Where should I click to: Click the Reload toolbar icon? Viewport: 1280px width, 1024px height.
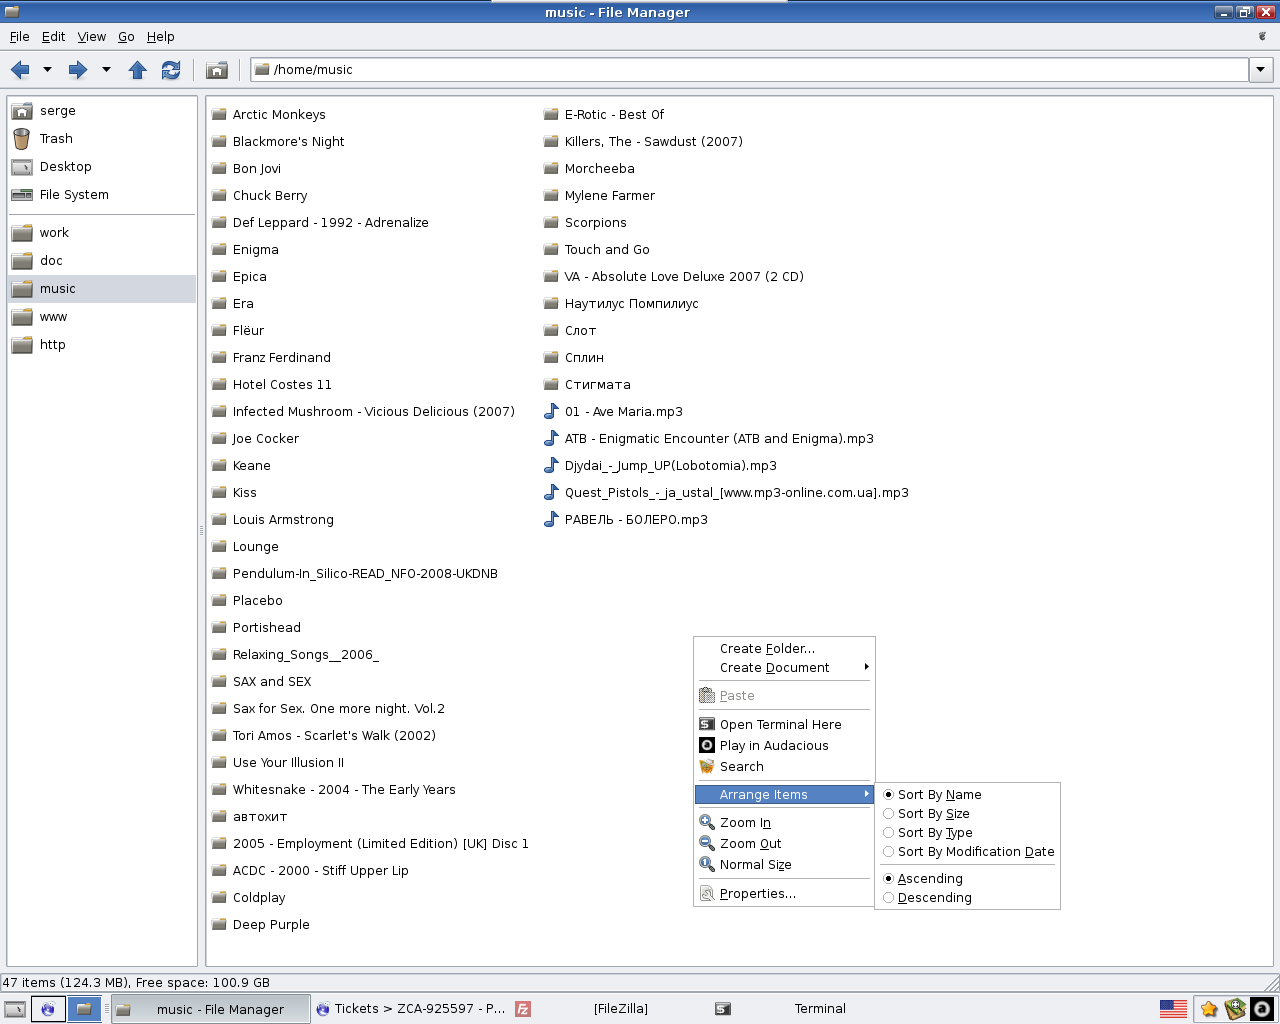pos(171,70)
